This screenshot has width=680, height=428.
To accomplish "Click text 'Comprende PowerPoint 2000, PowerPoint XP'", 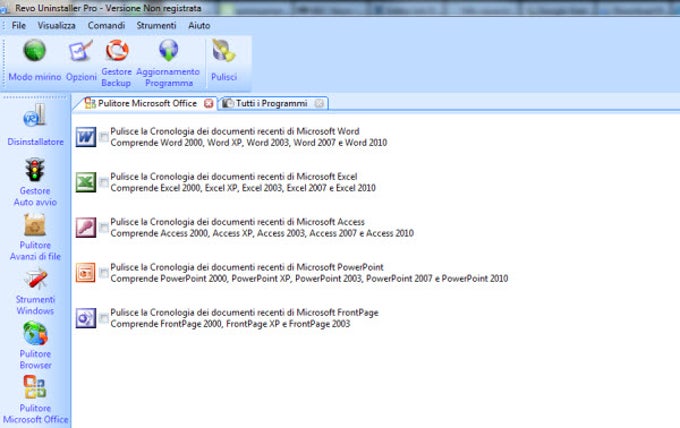I will click(200, 278).
